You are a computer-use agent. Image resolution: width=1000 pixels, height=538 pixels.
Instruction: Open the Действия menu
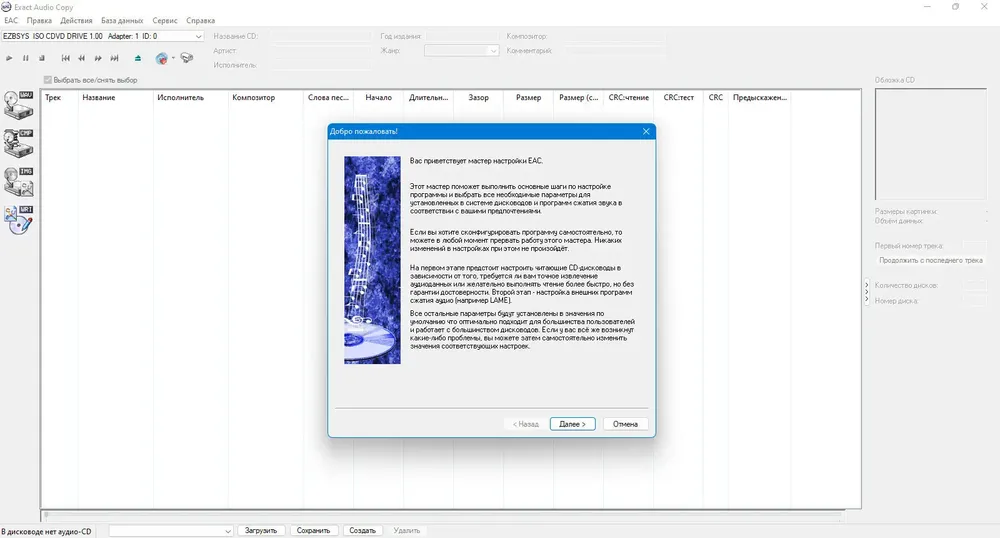tap(77, 20)
